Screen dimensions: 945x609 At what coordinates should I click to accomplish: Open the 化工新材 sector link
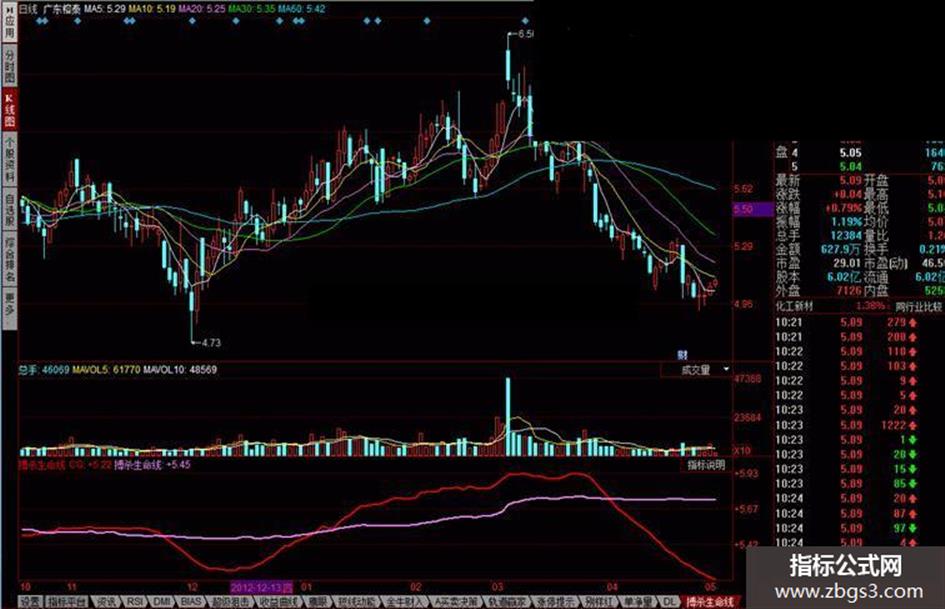(794, 306)
